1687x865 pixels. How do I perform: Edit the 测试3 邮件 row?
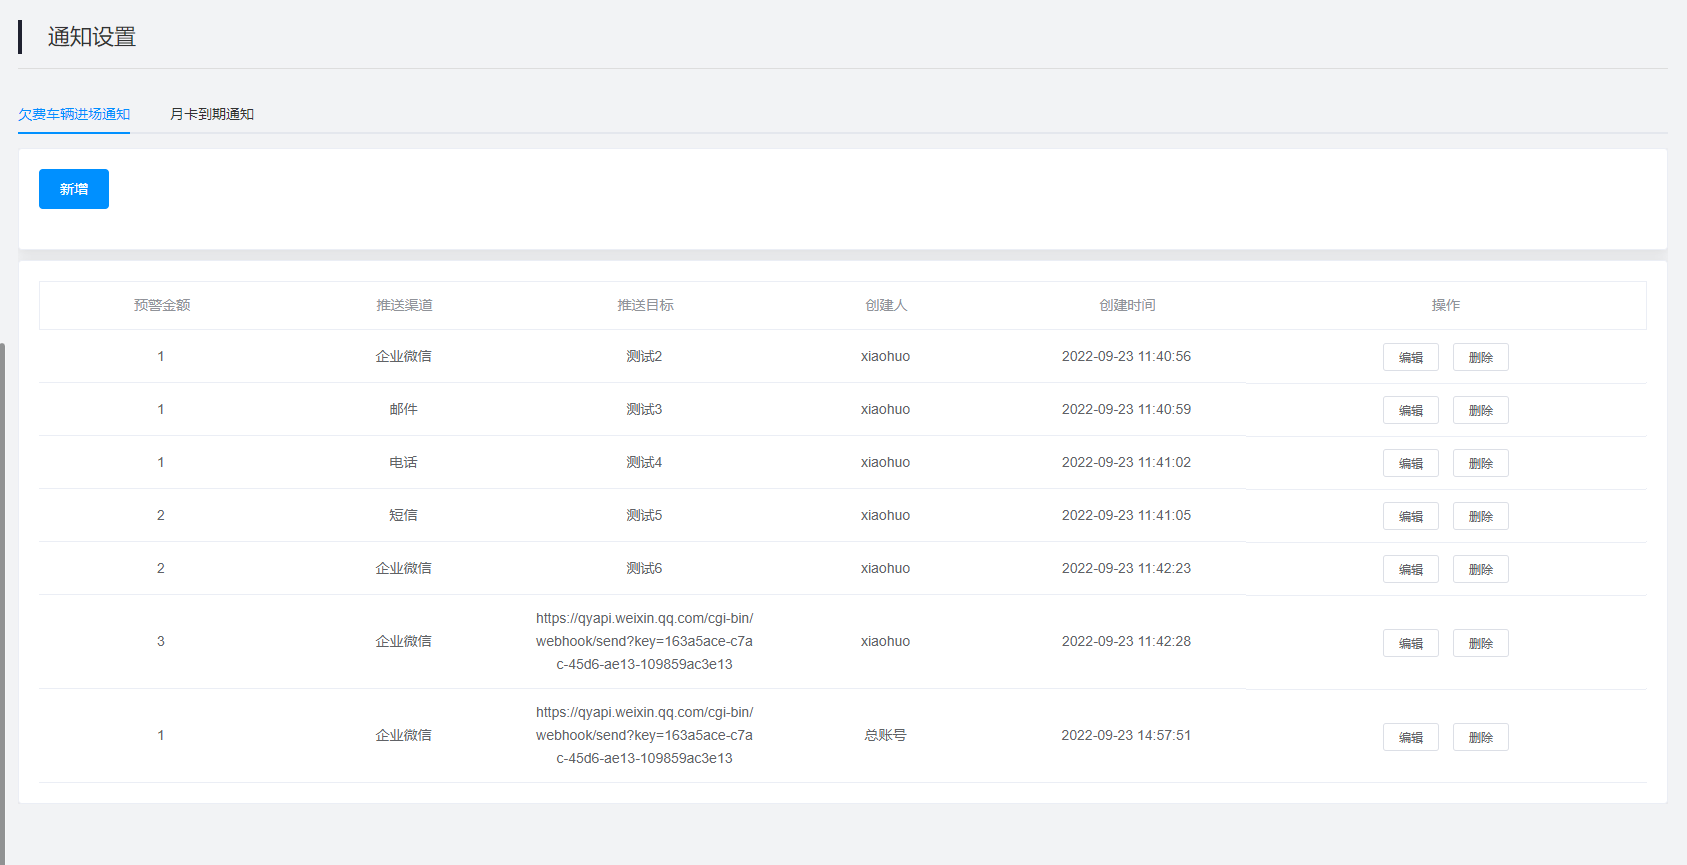click(1410, 410)
